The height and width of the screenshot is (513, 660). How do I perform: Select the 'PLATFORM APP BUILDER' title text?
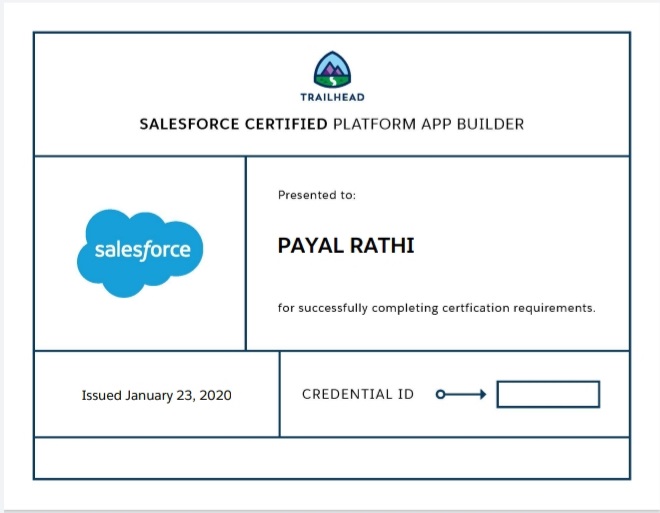(x=428, y=124)
